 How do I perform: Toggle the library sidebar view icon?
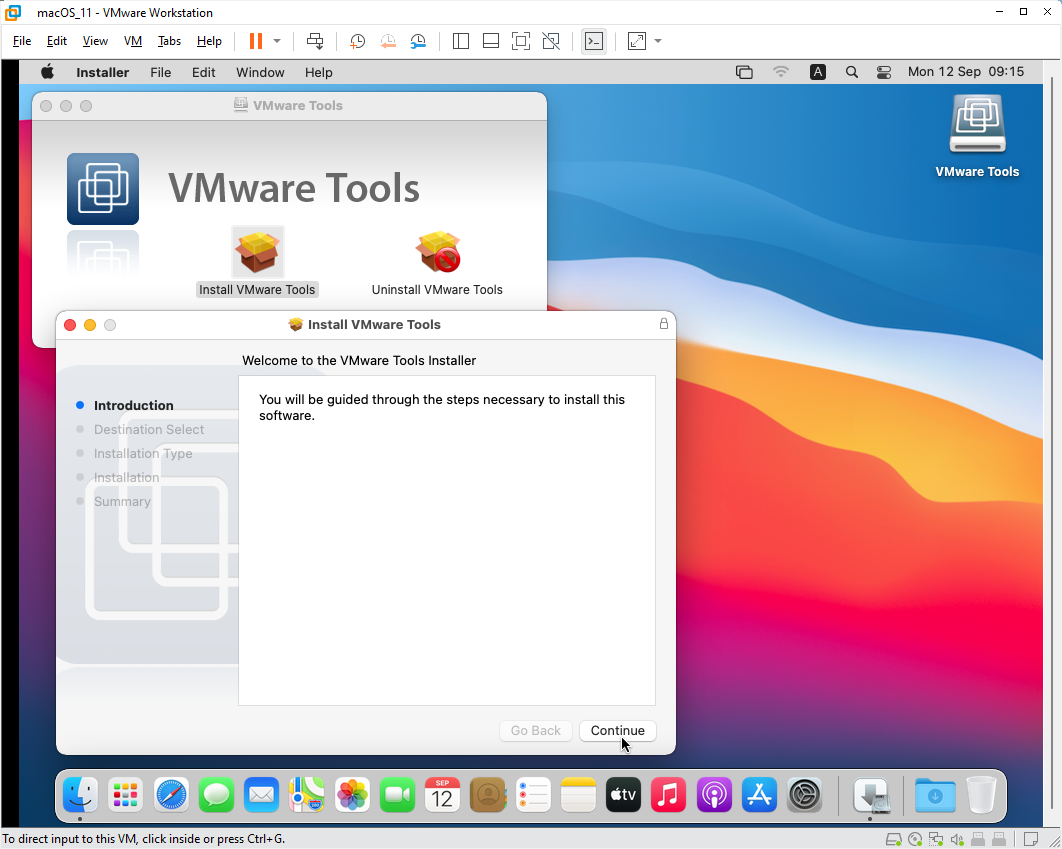click(461, 41)
